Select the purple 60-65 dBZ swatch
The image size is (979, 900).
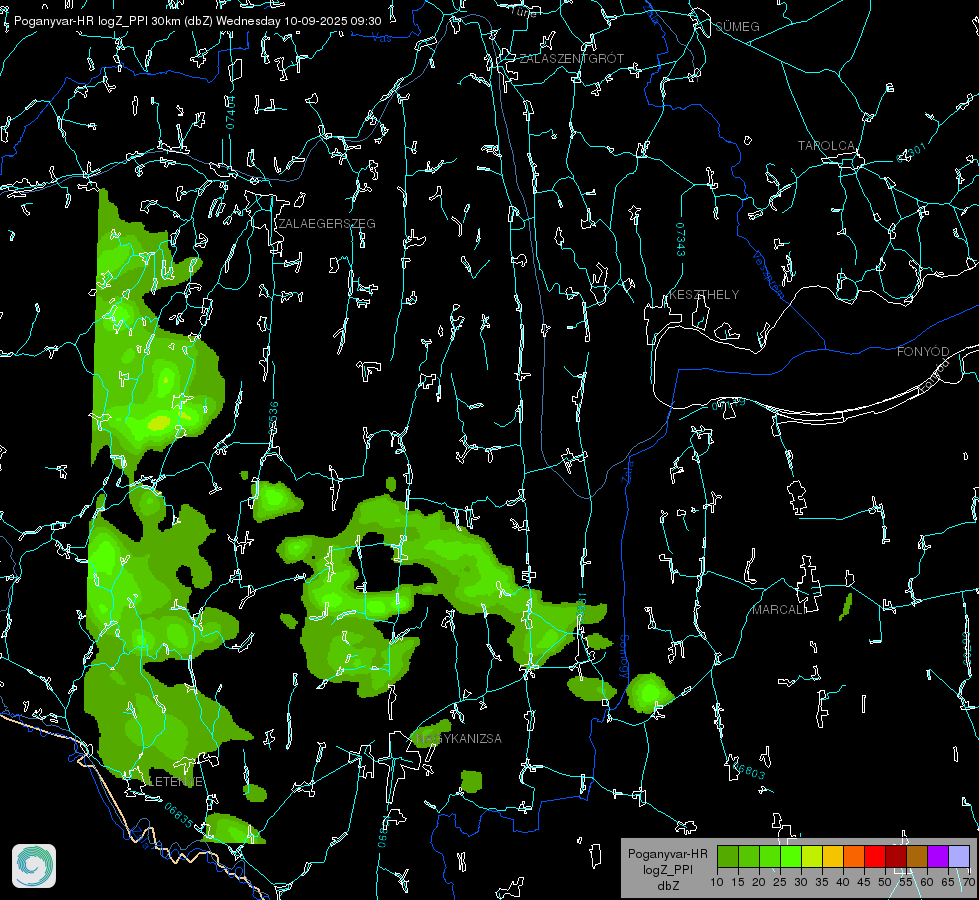[x=938, y=856]
